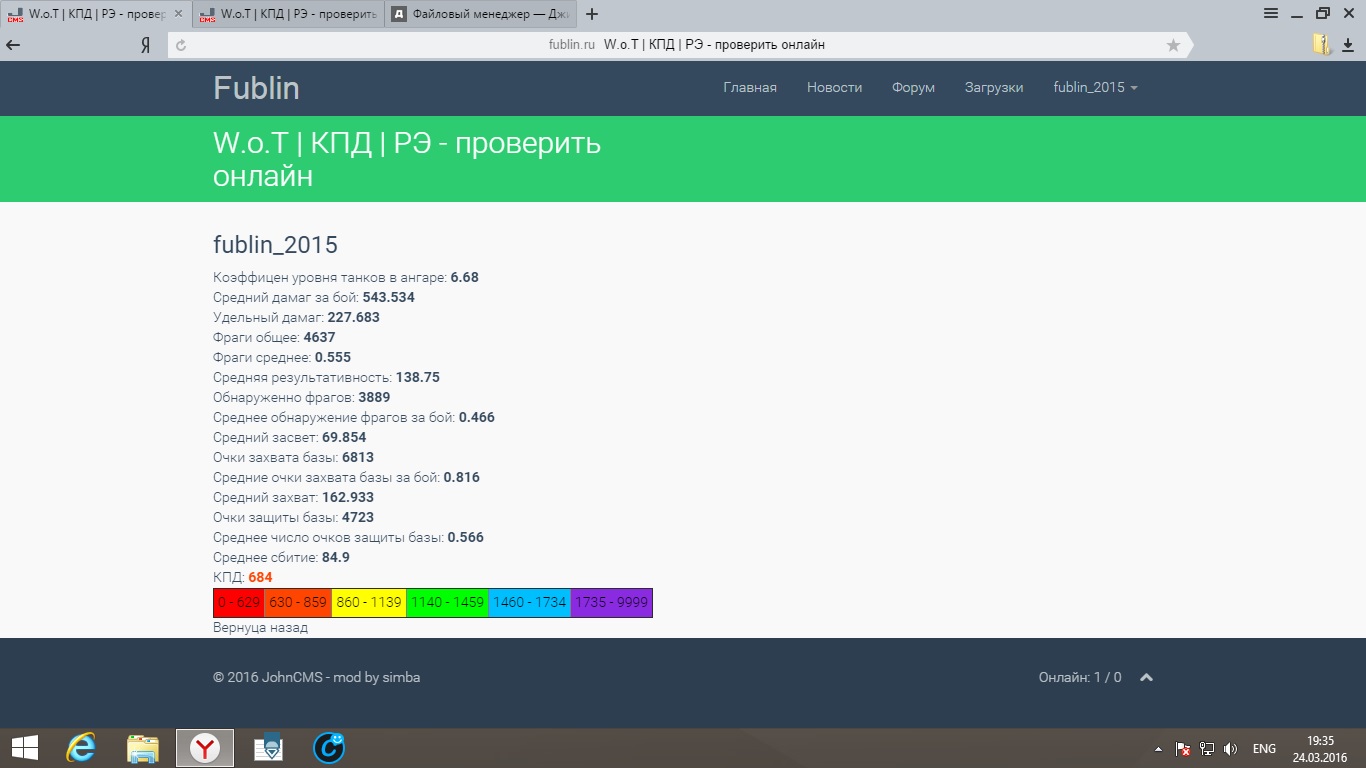Open the browser hamburger menu

click(1271, 13)
